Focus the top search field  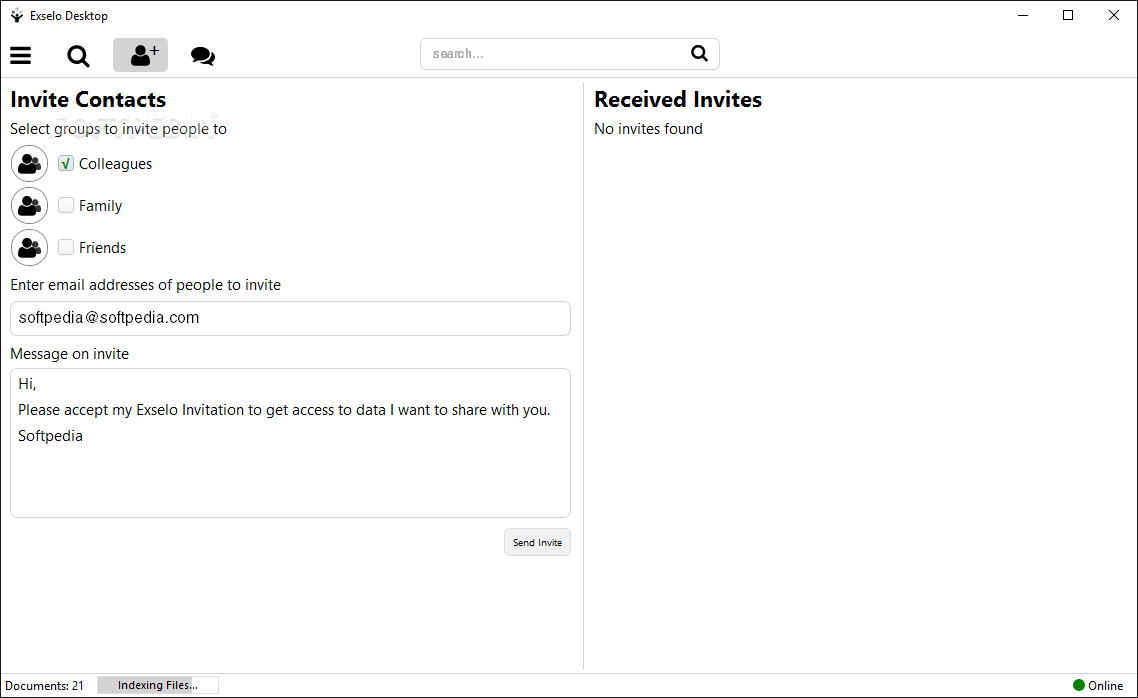[570, 54]
